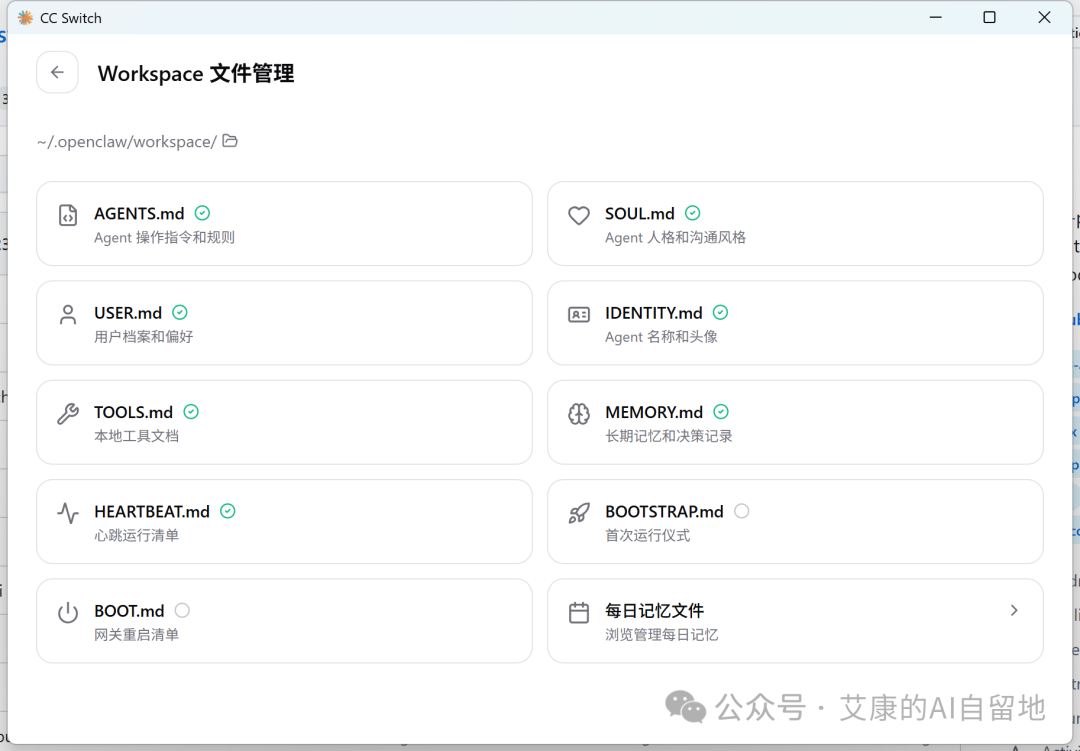This screenshot has width=1080, height=751.
Task: Click the TOOLS.md wrench icon
Action: 68,414
